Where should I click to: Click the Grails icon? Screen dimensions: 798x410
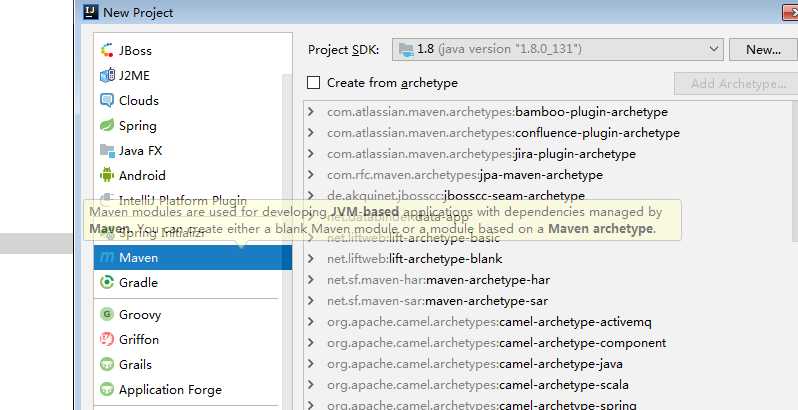[x=107, y=364]
